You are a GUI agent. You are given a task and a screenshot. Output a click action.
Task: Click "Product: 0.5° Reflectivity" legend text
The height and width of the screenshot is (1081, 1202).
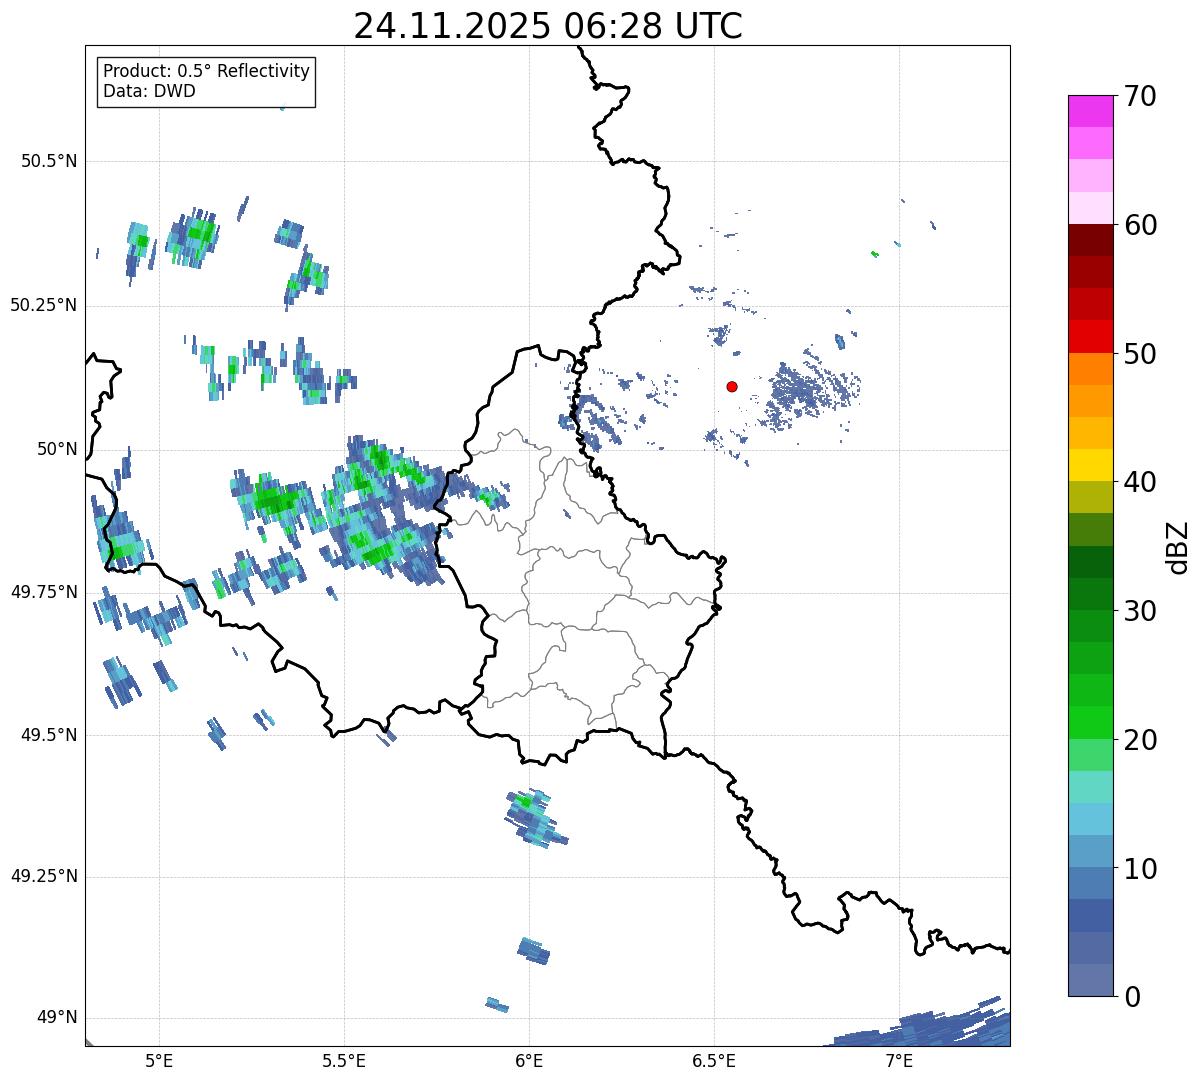pyautogui.click(x=207, y=71)
